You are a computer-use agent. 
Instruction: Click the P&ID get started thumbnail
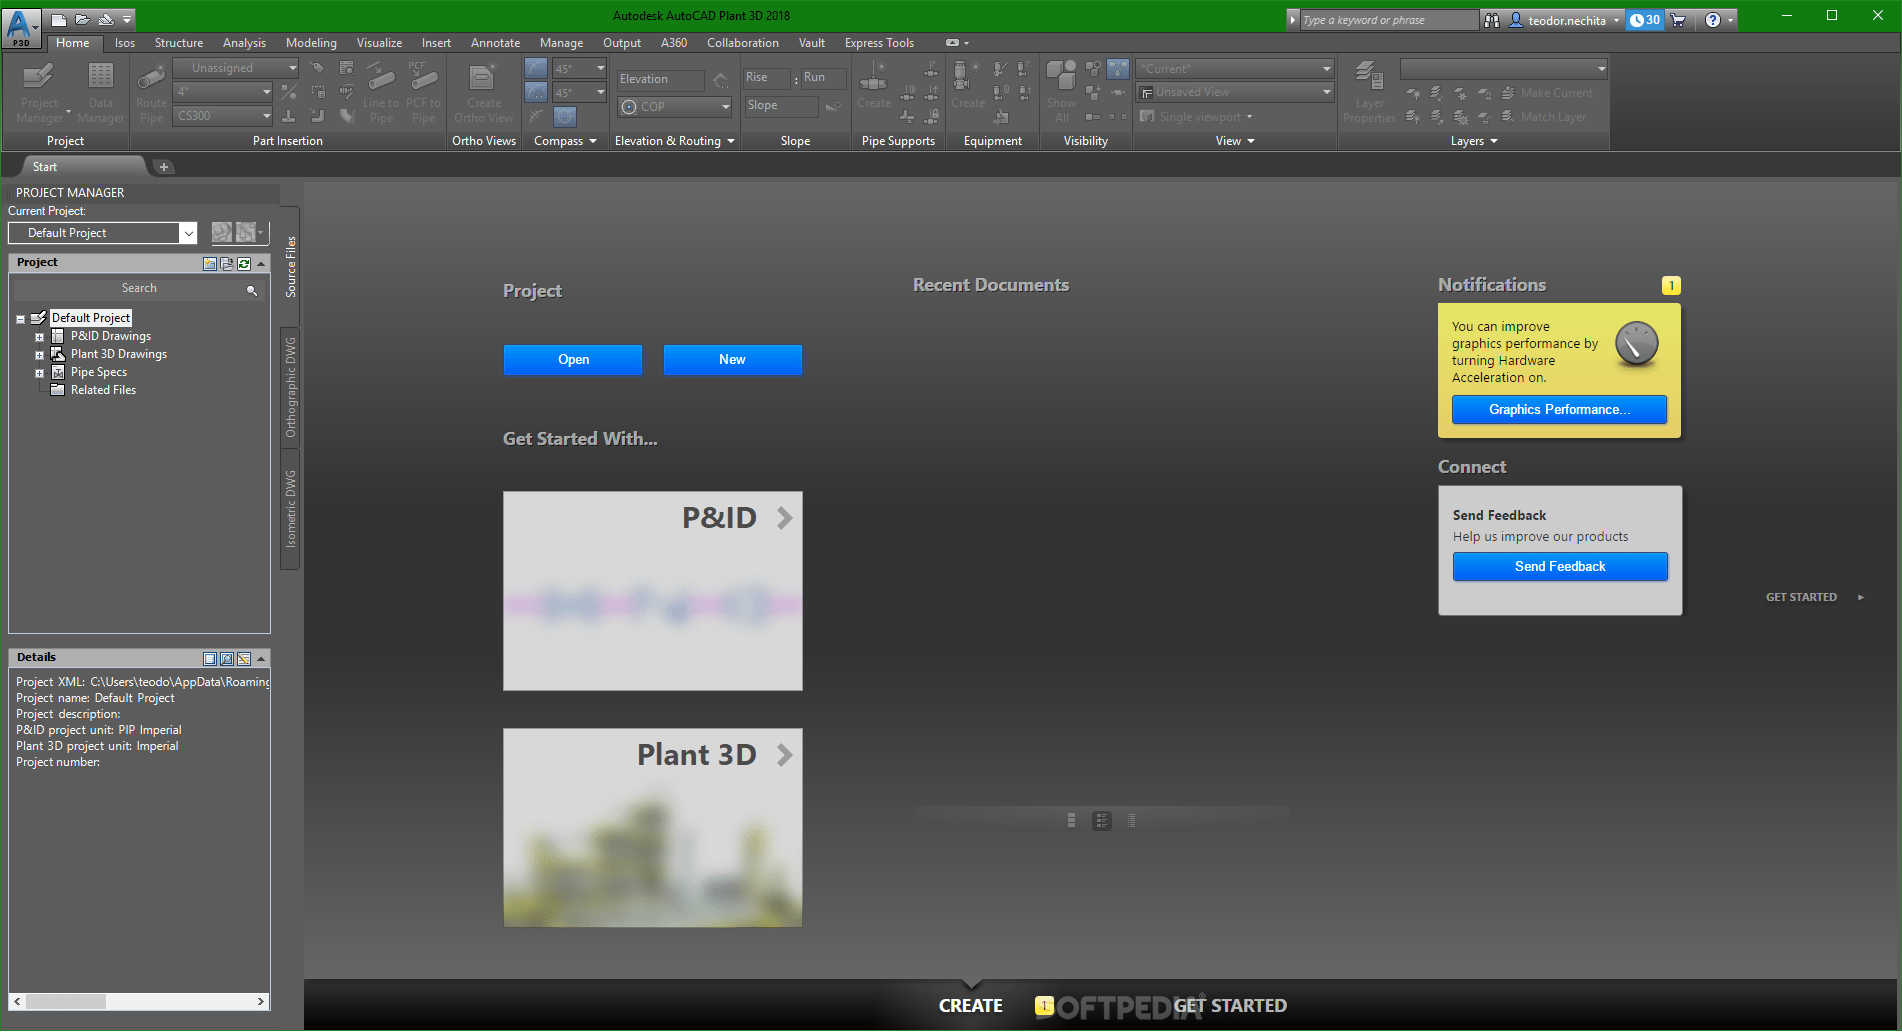tap(653, 591)
